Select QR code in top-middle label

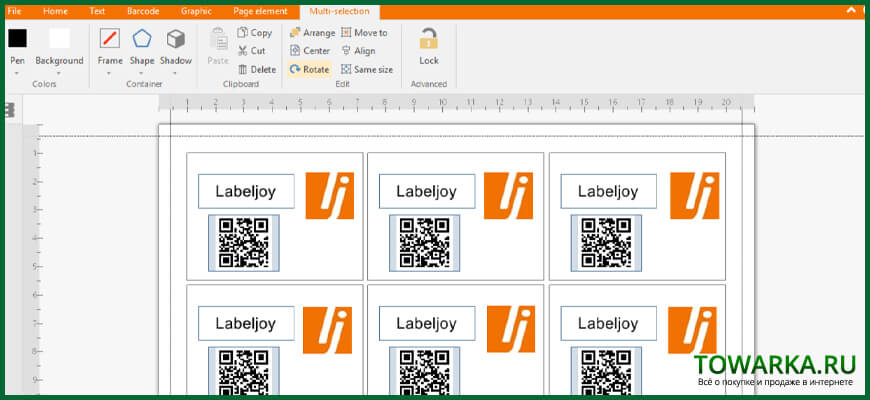coord(424,243)
